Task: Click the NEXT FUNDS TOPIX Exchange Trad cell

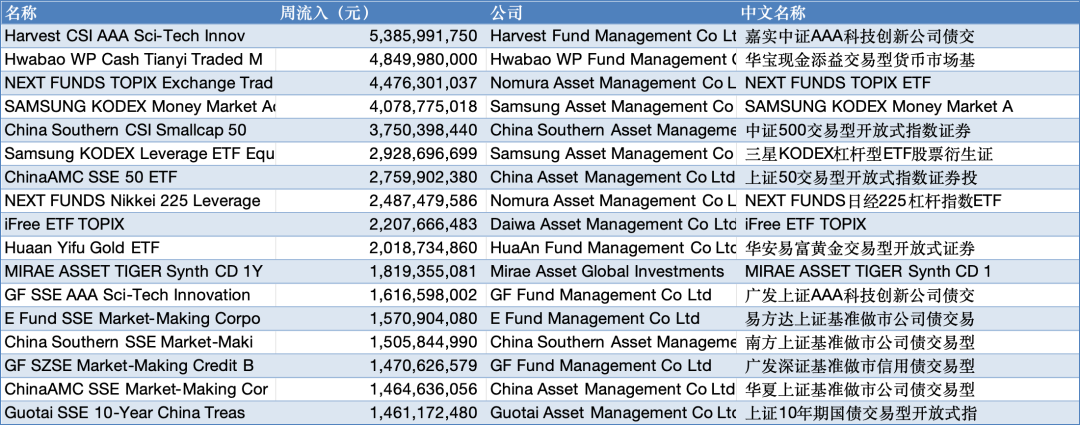Action: pyautogui.click(x=138, y=83)
